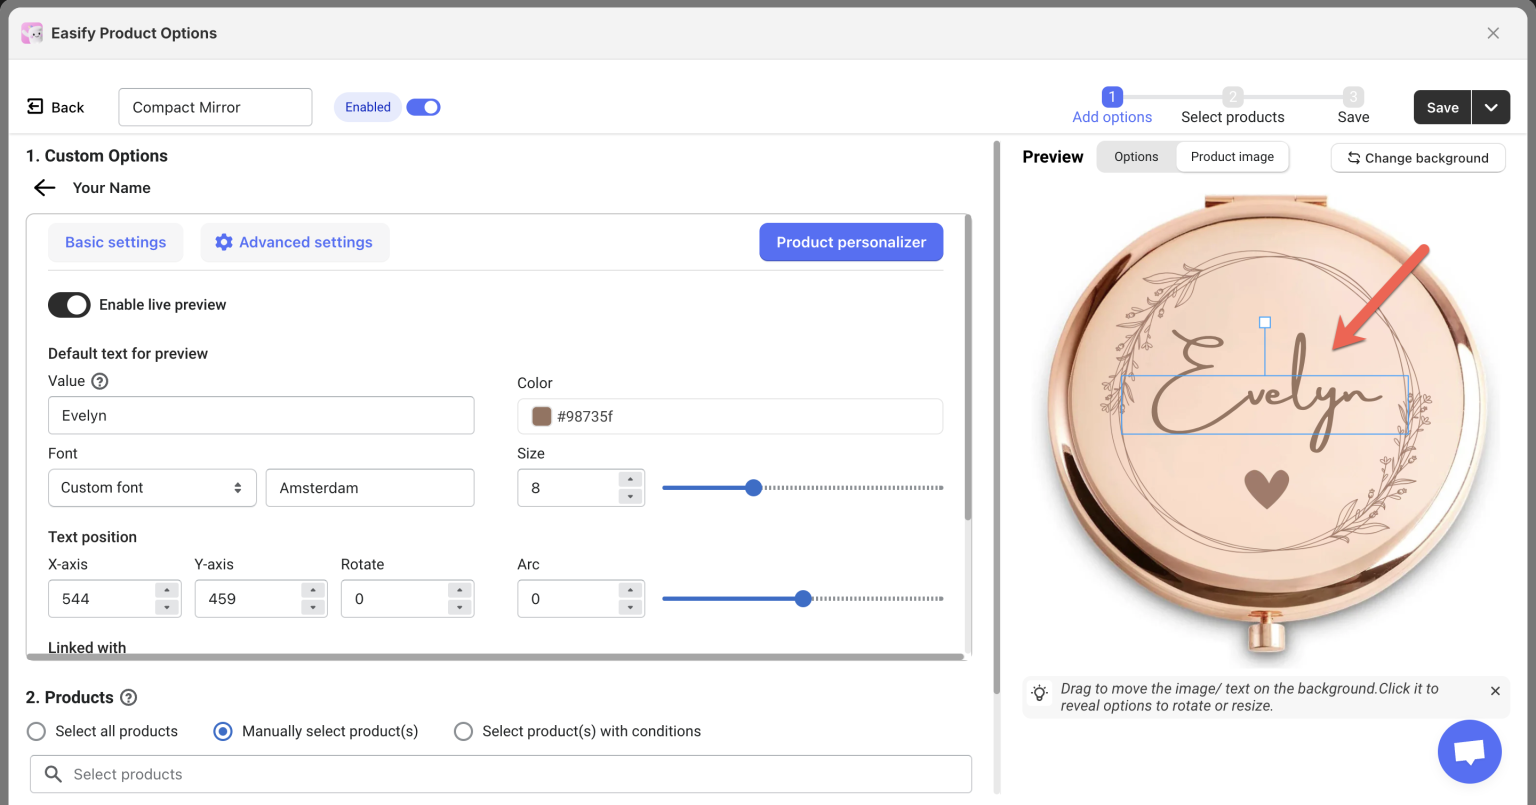Click the Easify Product Options app logo

click(x=32, y=33)
